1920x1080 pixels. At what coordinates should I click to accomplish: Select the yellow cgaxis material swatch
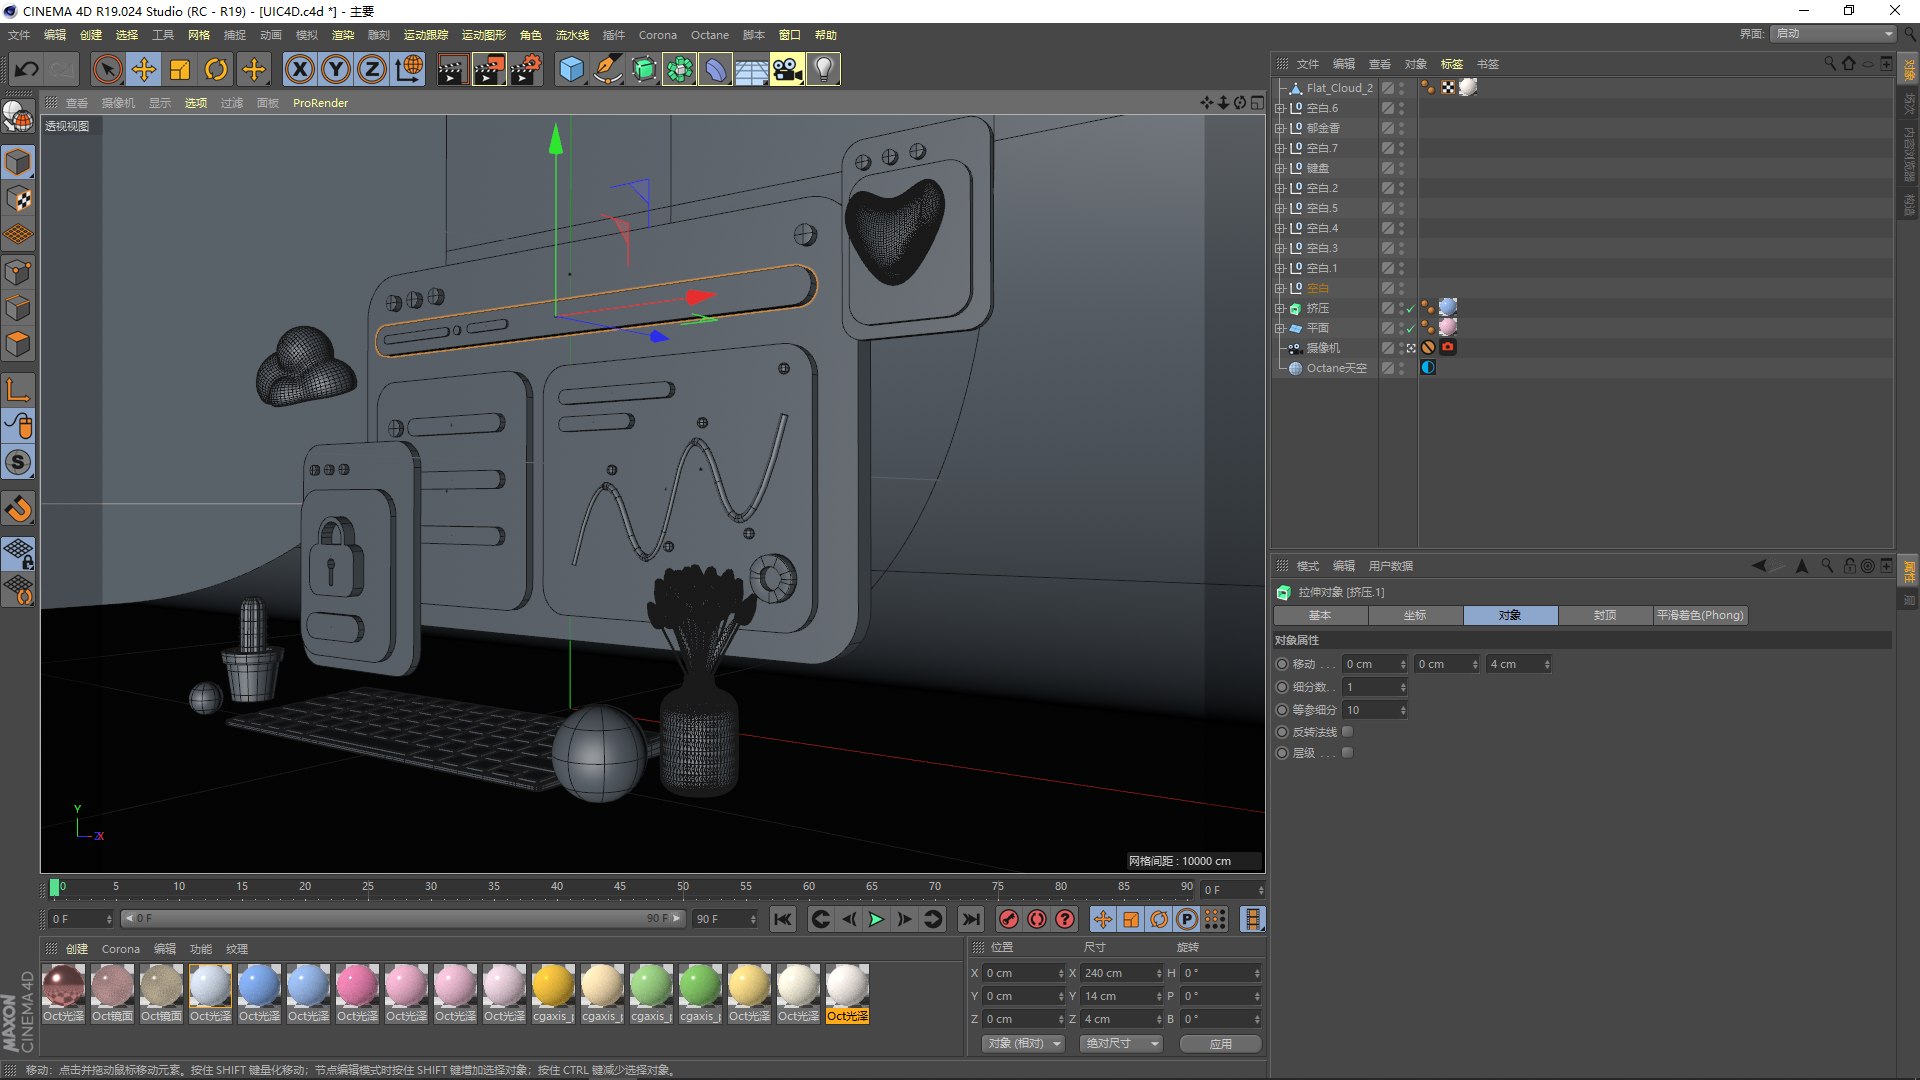pyautogui.click(x=553, y=986)
